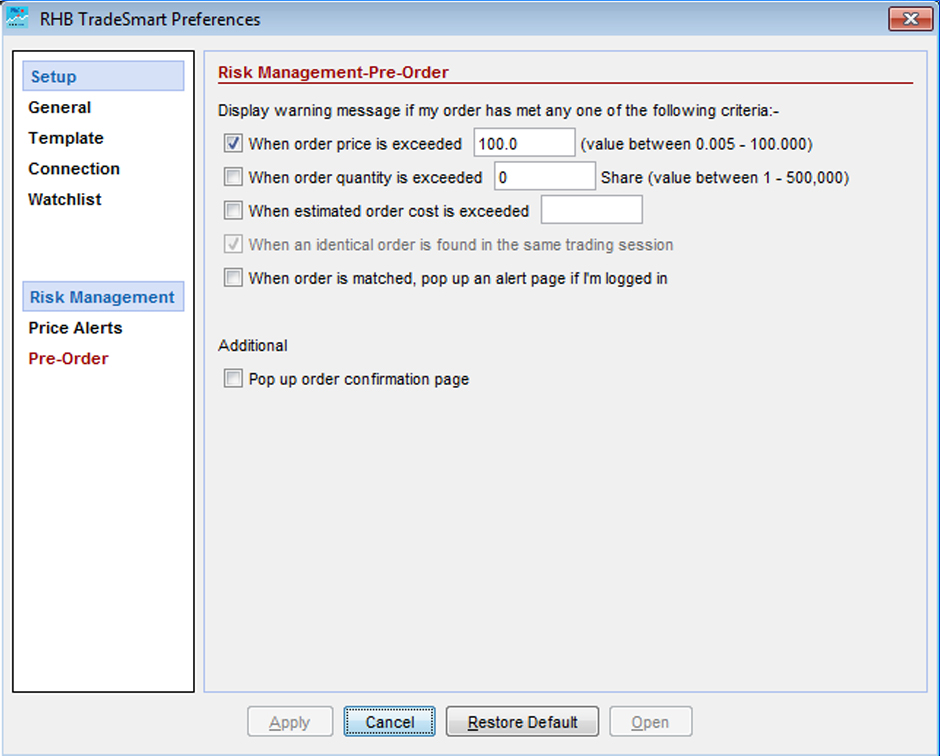Click the empty estimated order cost field

(x=591, y=211)
